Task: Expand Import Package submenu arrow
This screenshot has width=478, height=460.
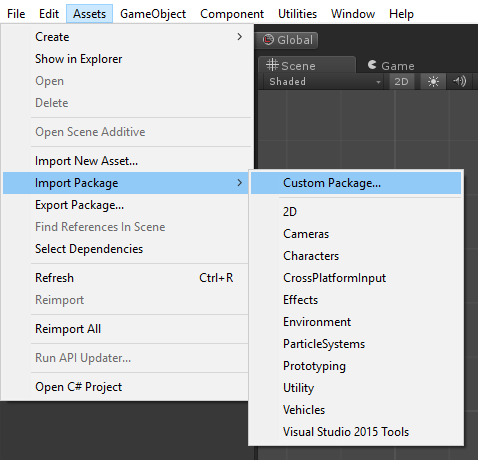Action: point(239,183)
